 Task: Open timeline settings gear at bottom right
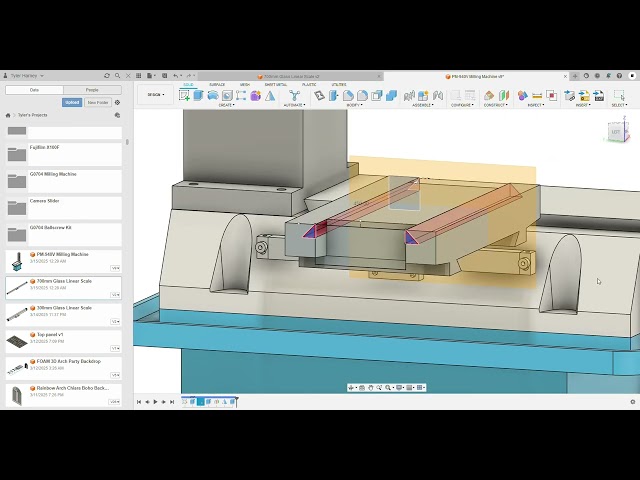point(633,402)
